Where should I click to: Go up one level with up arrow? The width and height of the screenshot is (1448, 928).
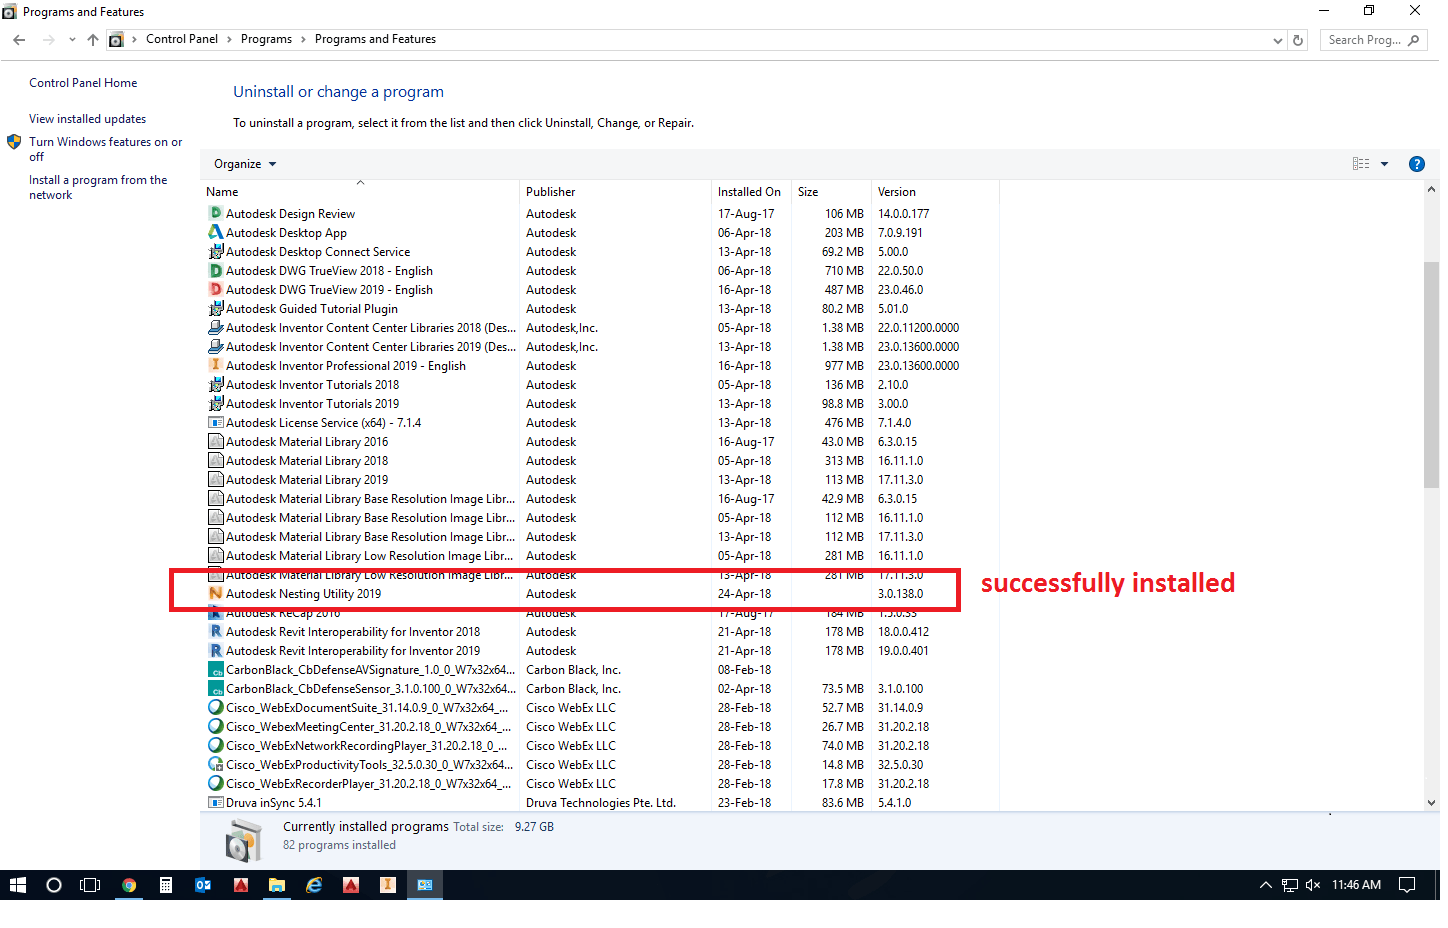pyautogui.click(x=93, y=40)
